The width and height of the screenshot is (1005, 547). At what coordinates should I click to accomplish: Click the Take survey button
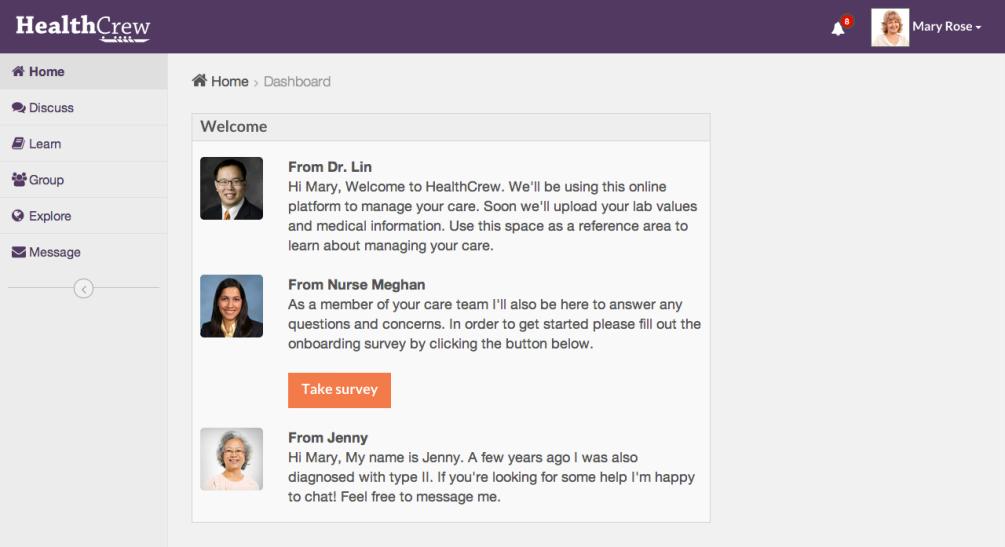pyautogui.click(x=339, y=390)
